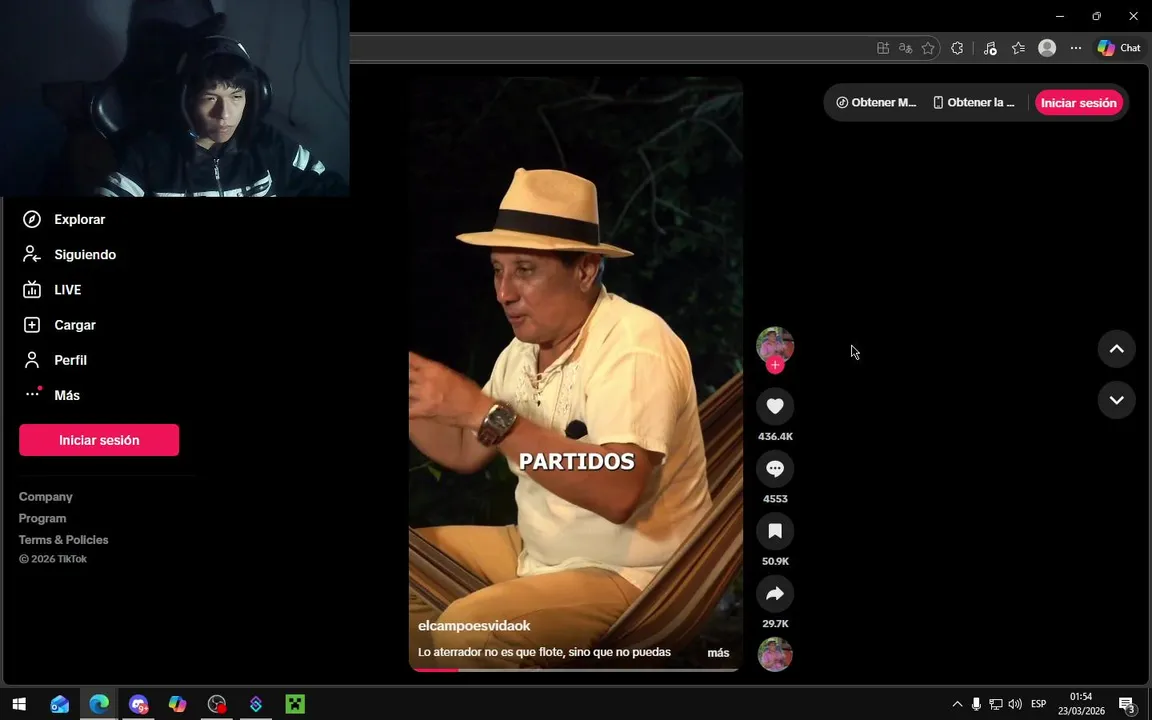The width and height of the screenshot is (1152, 720).
Task: Expand caption with 'más' link
Action: [718, 652]
